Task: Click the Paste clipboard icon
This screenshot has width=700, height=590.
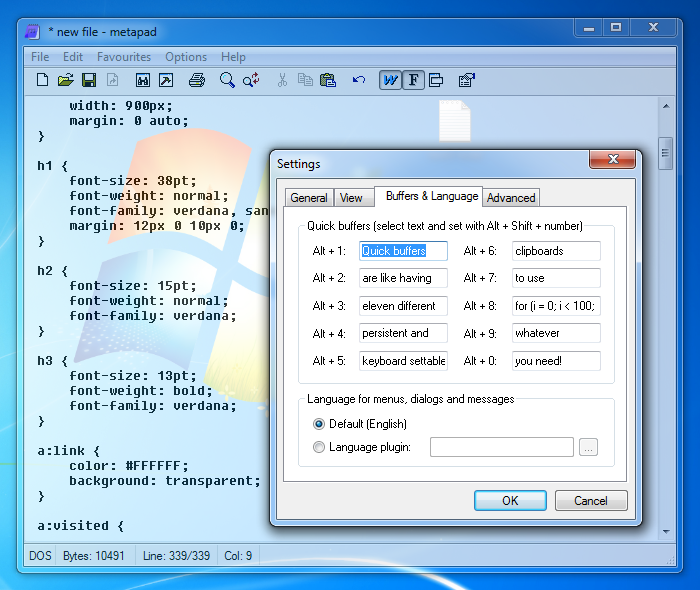Action: [x=327, y=80]
